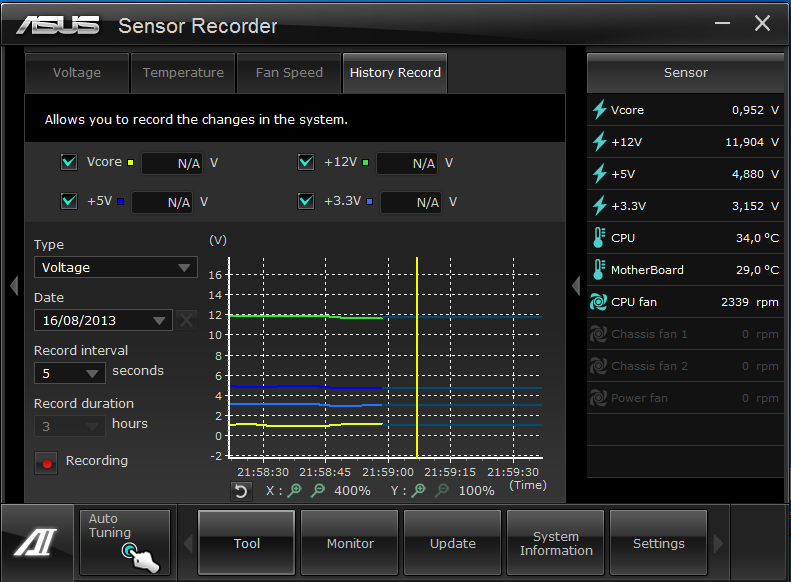The width and height of the screenshot is (791, 582).
Task: Open the Update menu button
Action: pyautogui.click(x=453, y=543)
